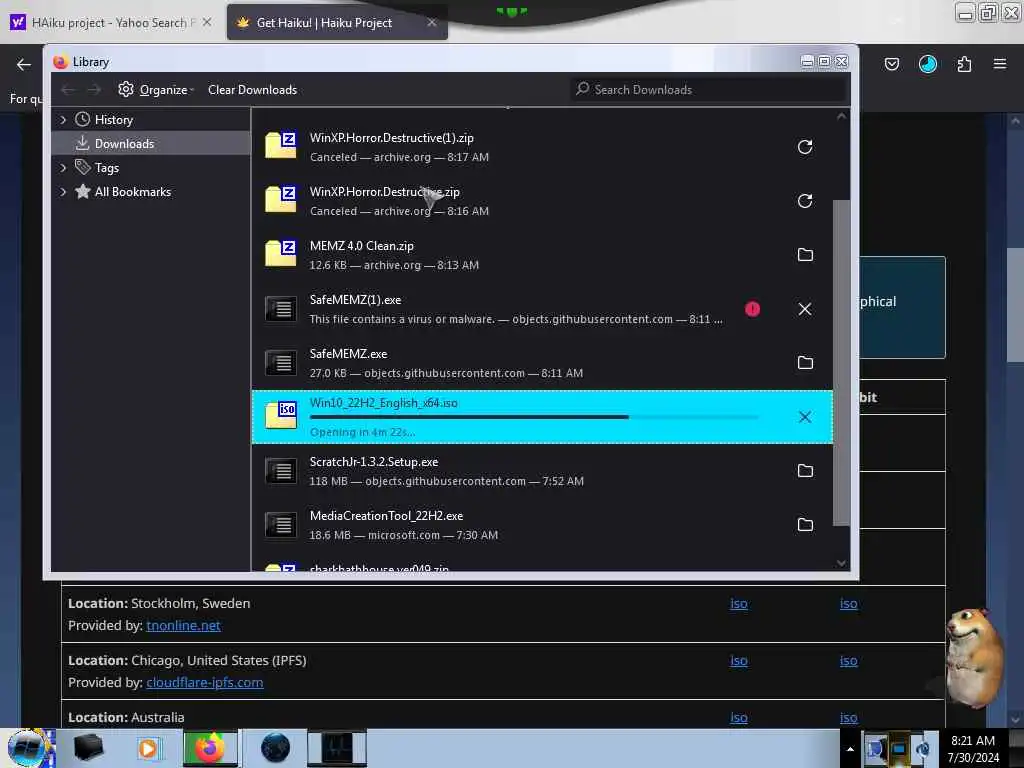Image resolution: width=1024 pixels, height=768 pixels.
Task: Close the Get Haiku! tab
Action: [432, 22]
